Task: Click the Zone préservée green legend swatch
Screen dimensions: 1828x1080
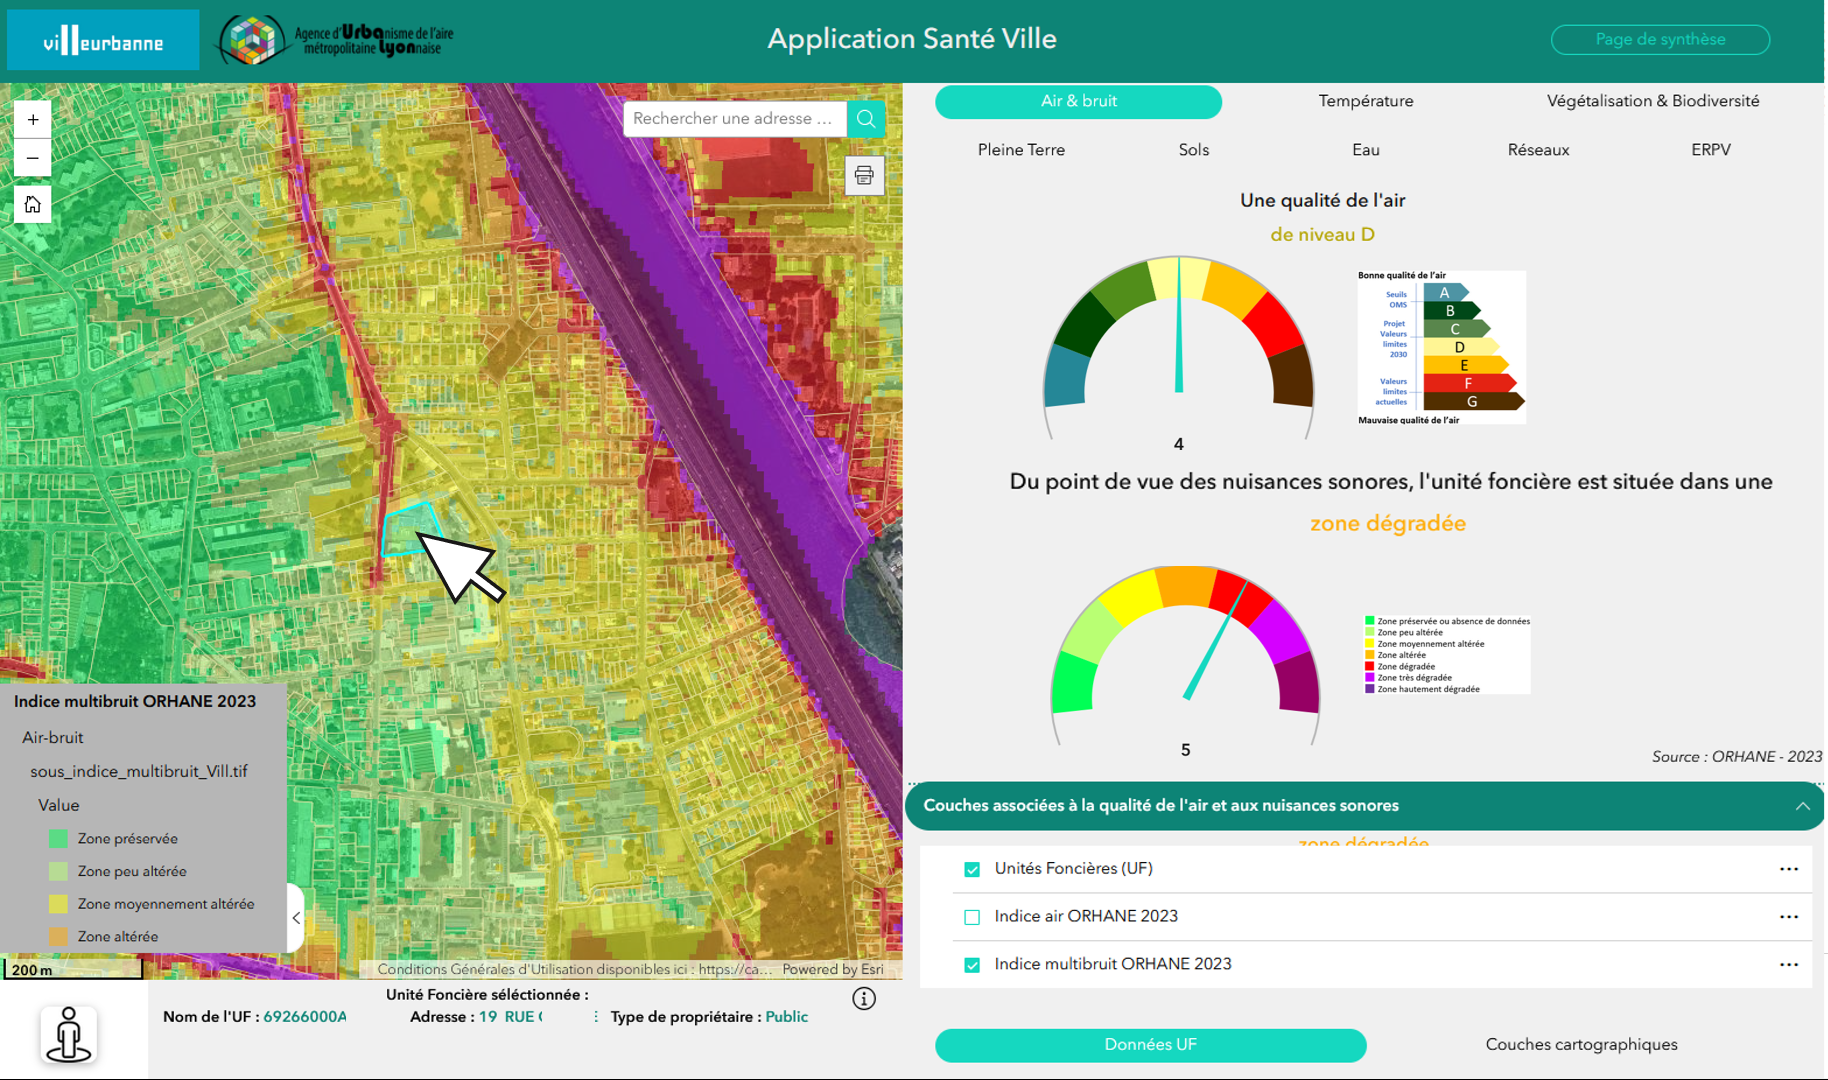Action: coord(59,839)
